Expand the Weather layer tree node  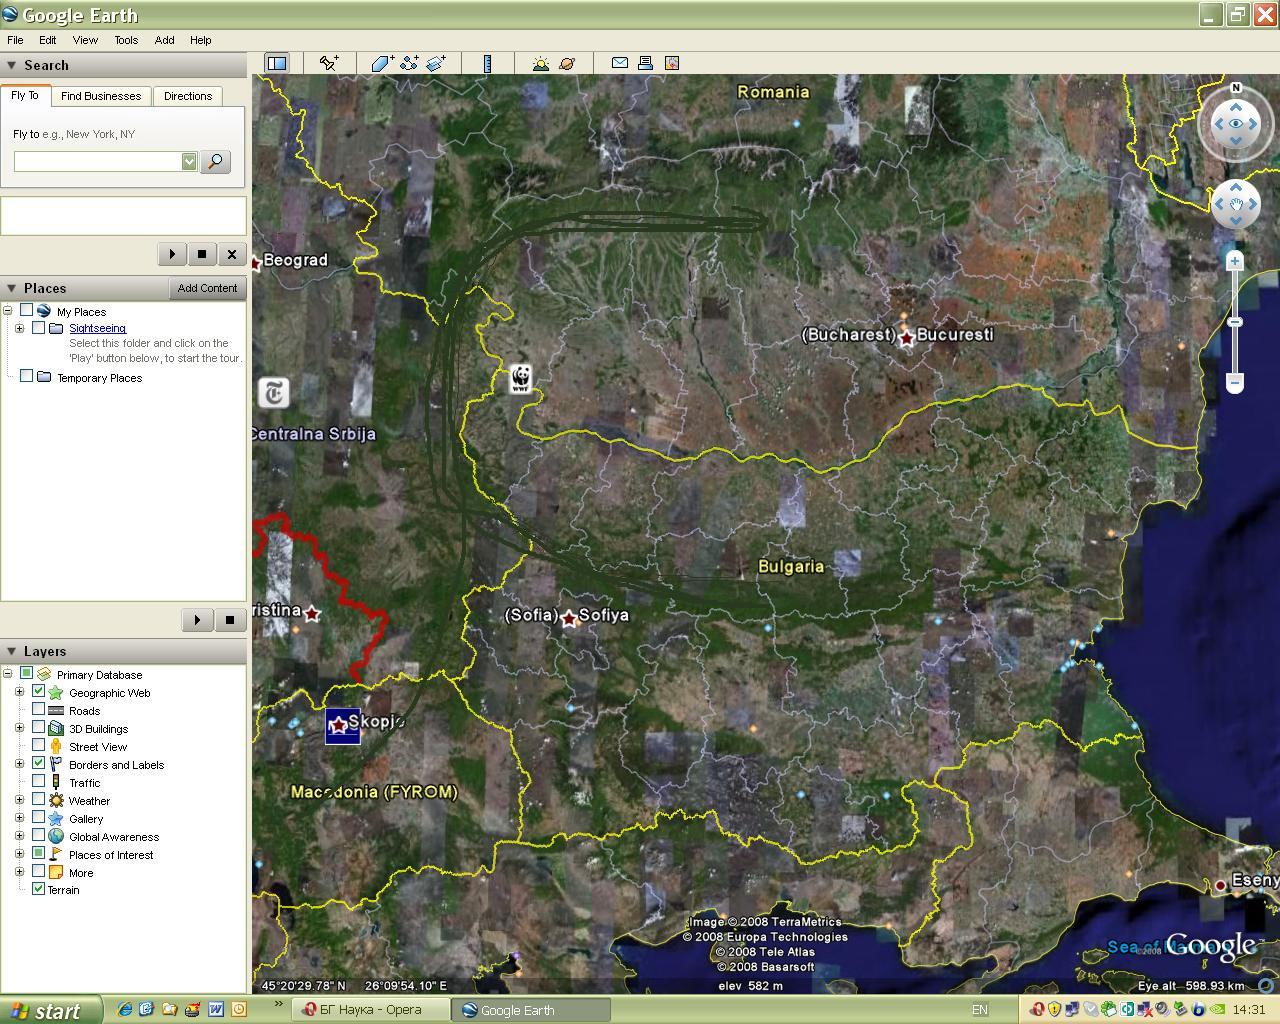tap(19, 800)
